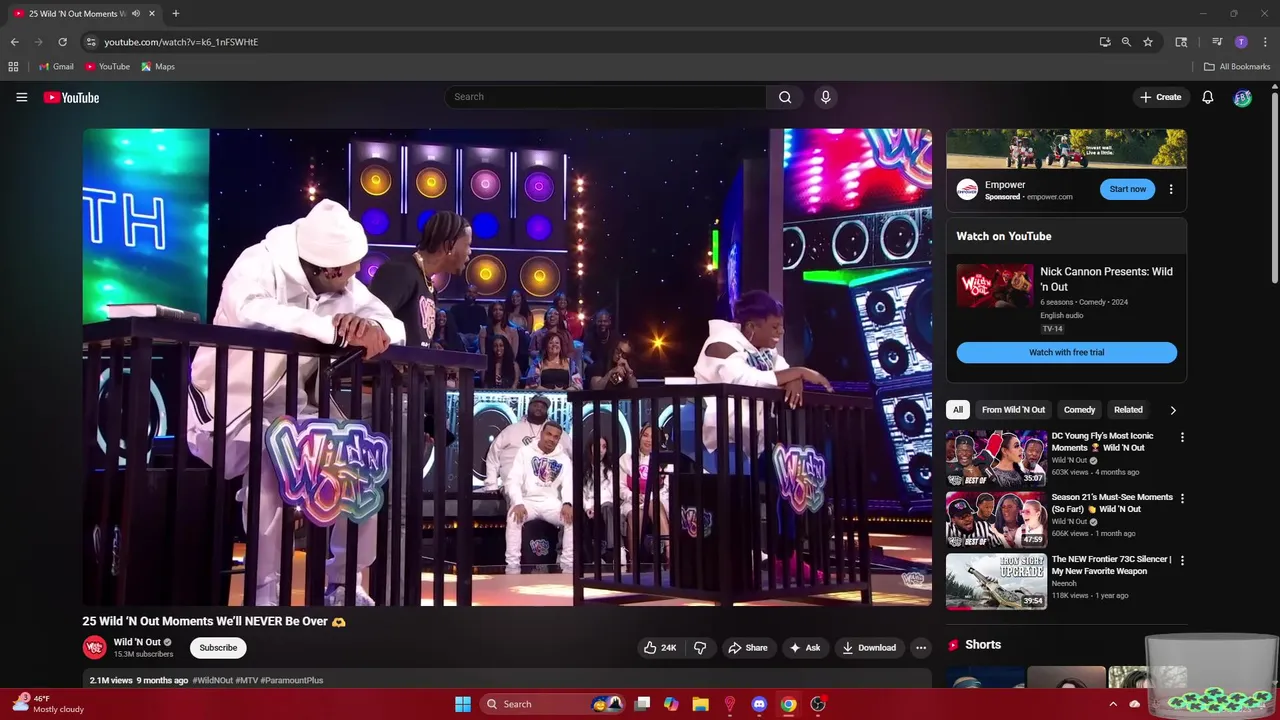Click the Share button

[748, 647]
